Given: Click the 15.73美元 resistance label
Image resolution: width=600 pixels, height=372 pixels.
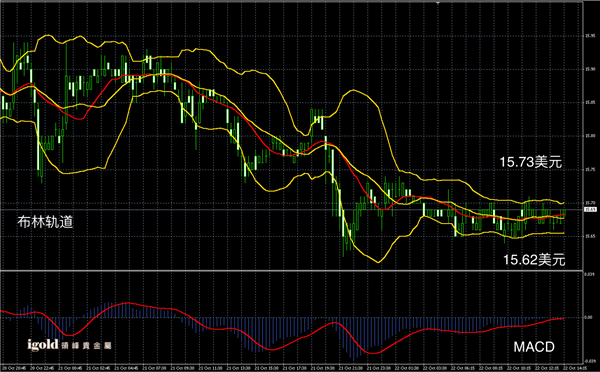Looking at the screenshot, I should [x=531, y=162].
